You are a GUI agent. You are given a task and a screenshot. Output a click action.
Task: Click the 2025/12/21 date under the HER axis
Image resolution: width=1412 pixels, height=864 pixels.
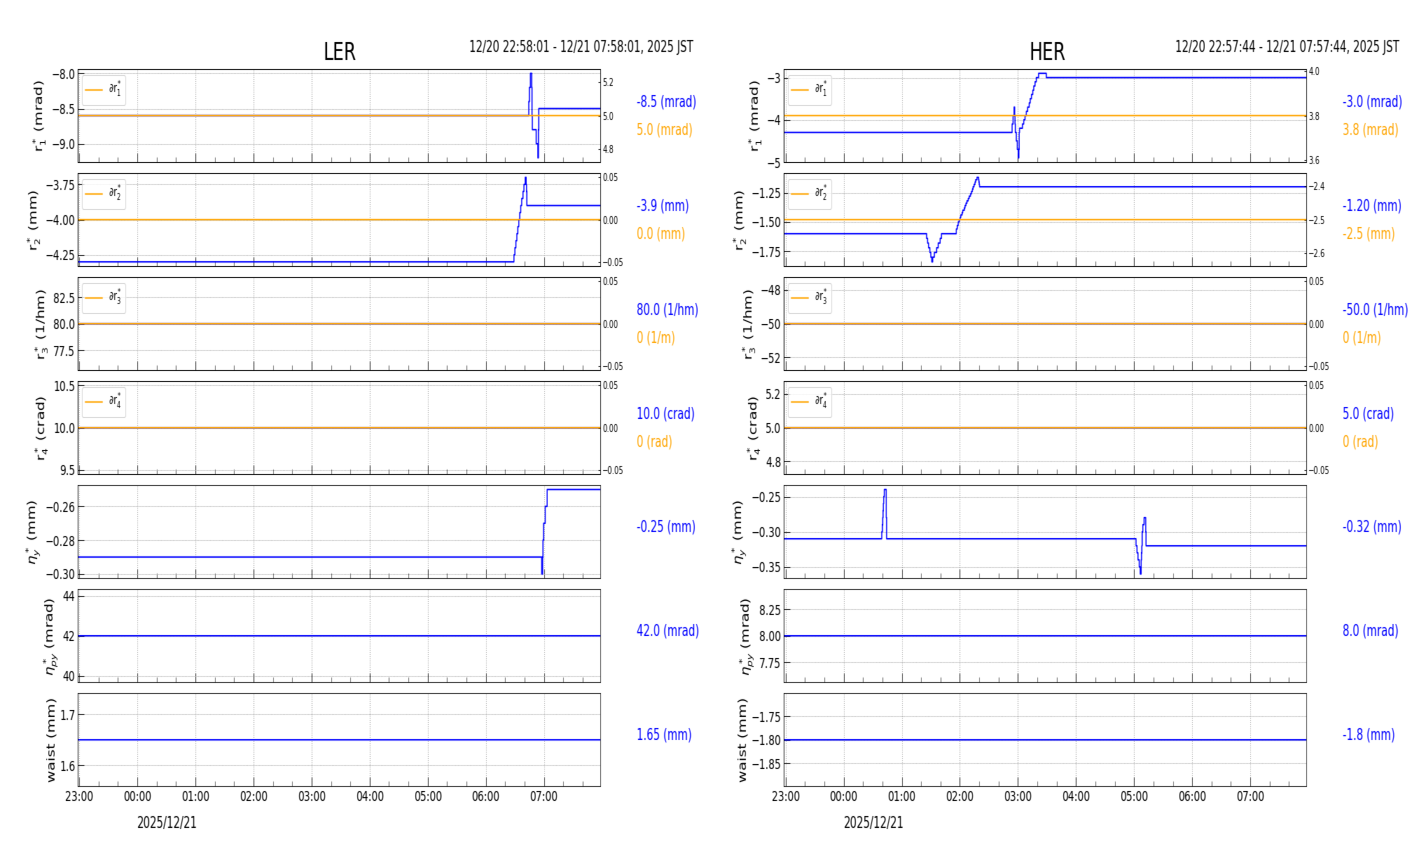click(x=873, y=823)
